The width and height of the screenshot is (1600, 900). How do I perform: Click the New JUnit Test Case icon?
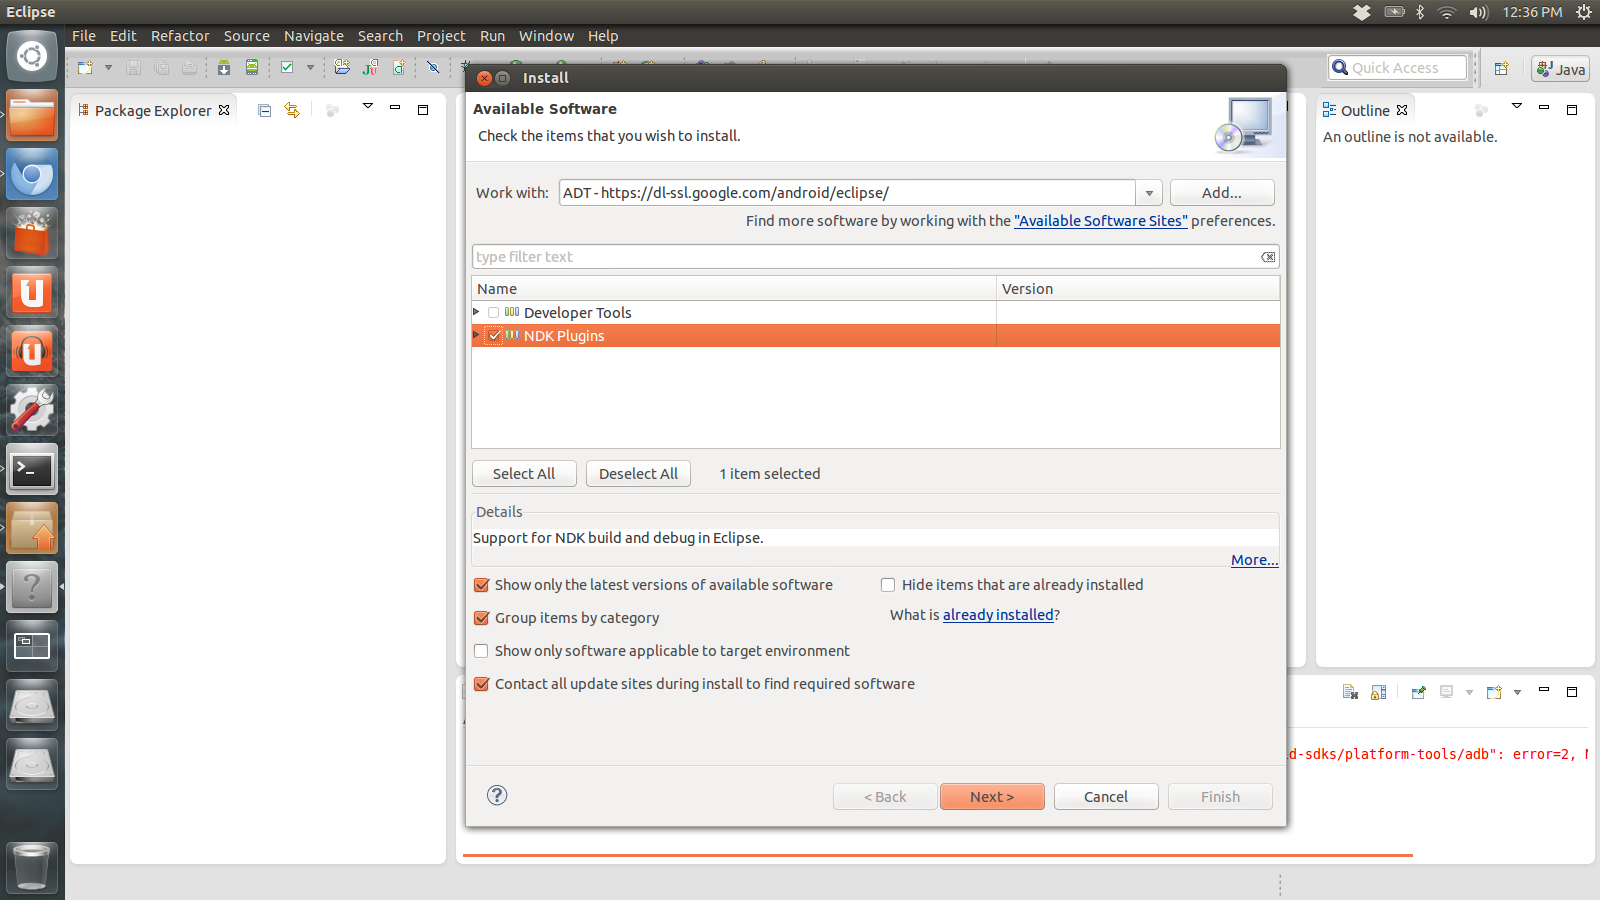pyautogui.click(x=371, y=68)
